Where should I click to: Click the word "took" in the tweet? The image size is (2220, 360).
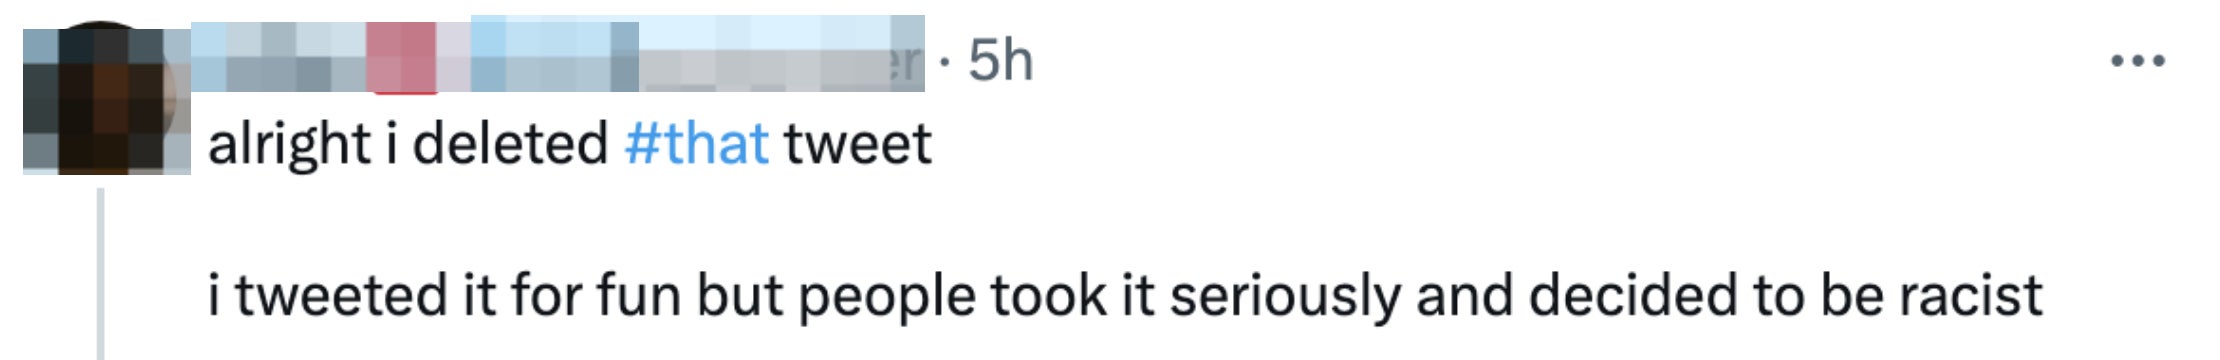point(1048,297)
